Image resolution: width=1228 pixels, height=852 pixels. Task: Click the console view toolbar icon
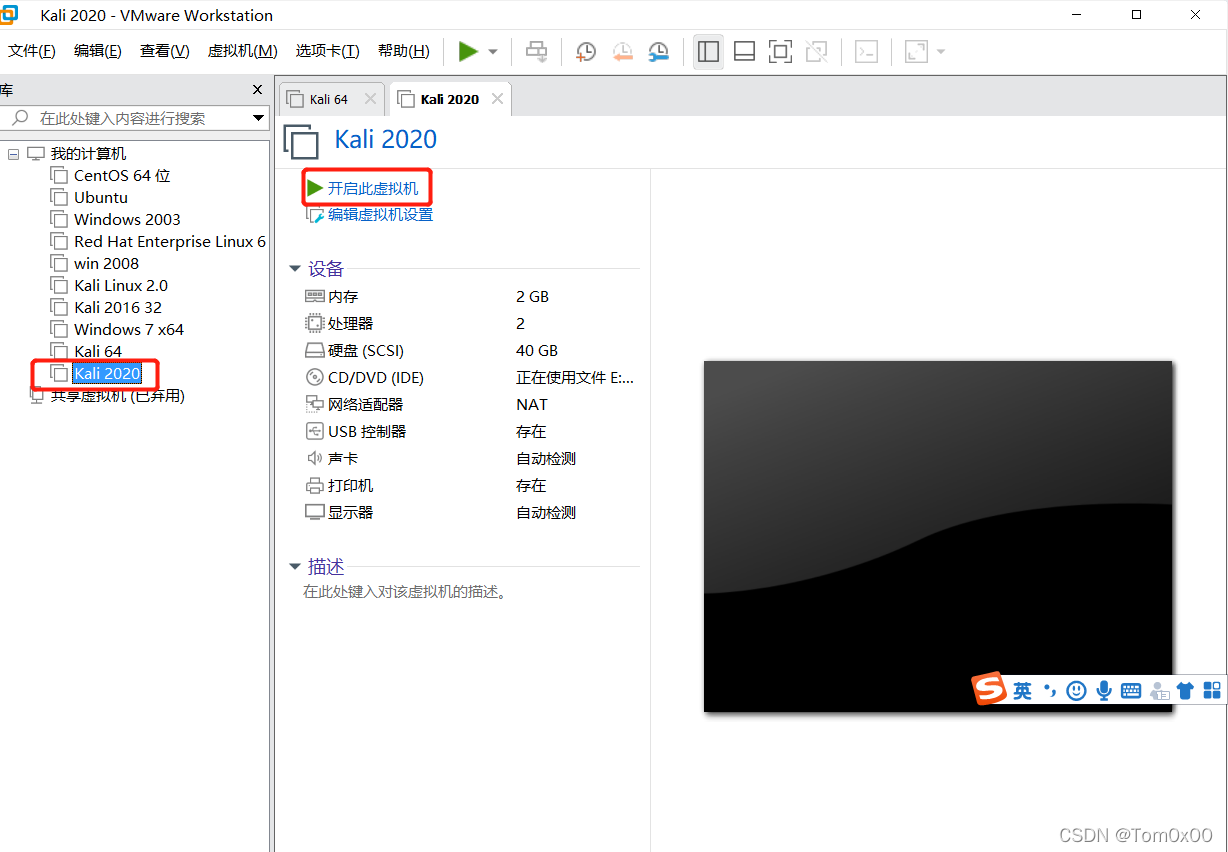[x=866, y=51]
